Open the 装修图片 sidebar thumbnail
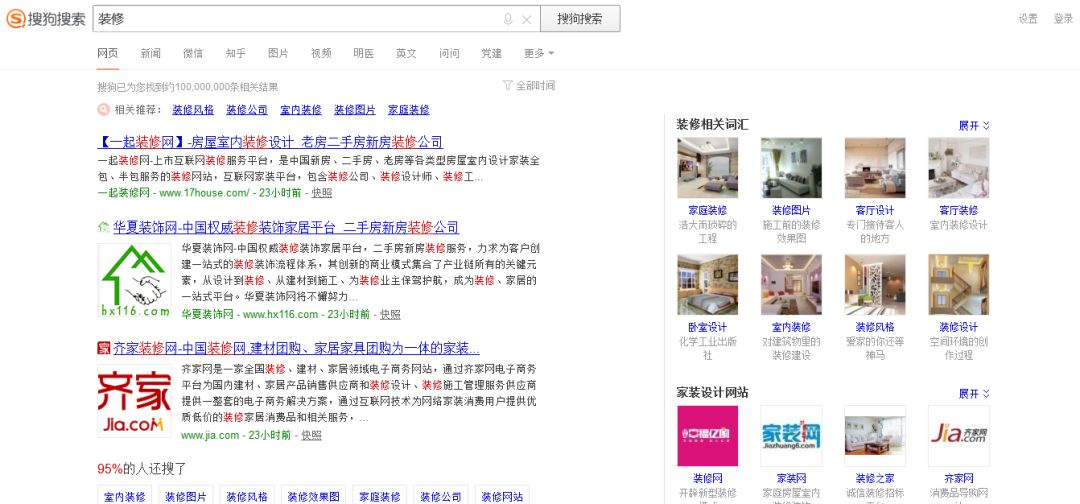1080x504 pixels. [791, 168]
